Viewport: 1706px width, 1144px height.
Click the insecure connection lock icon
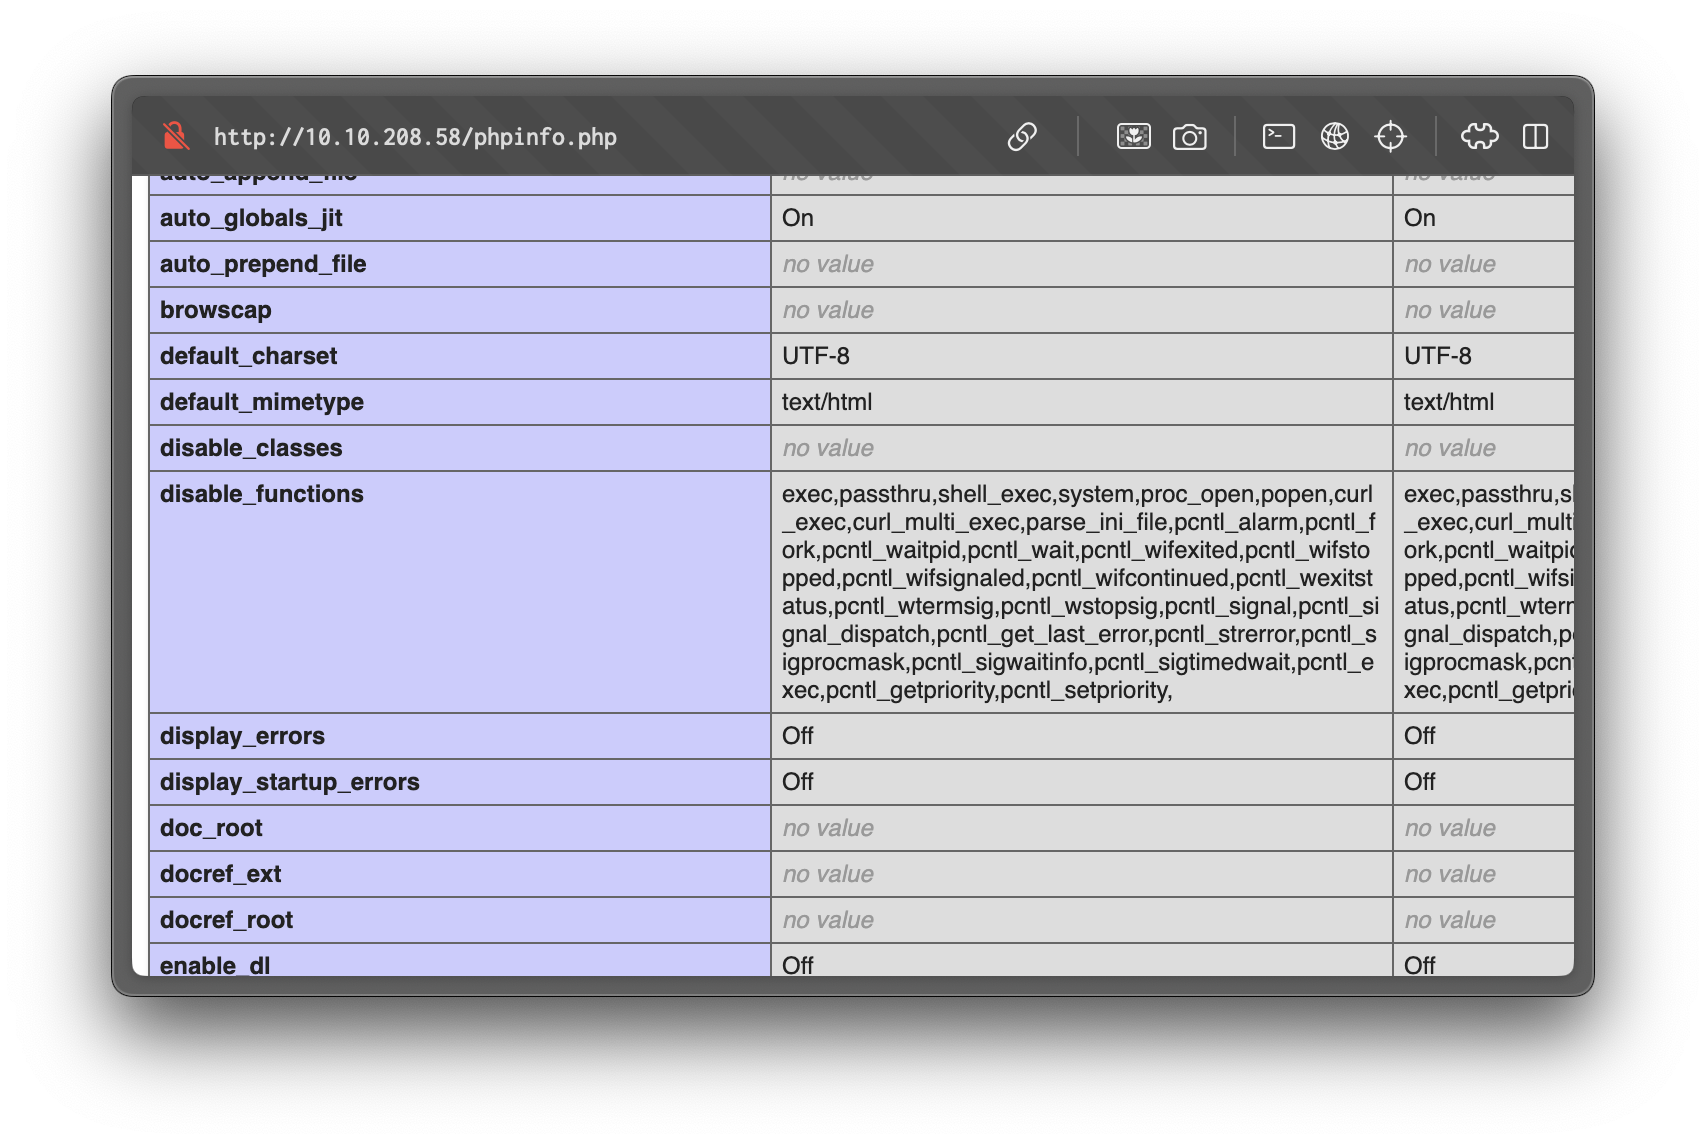176,136
